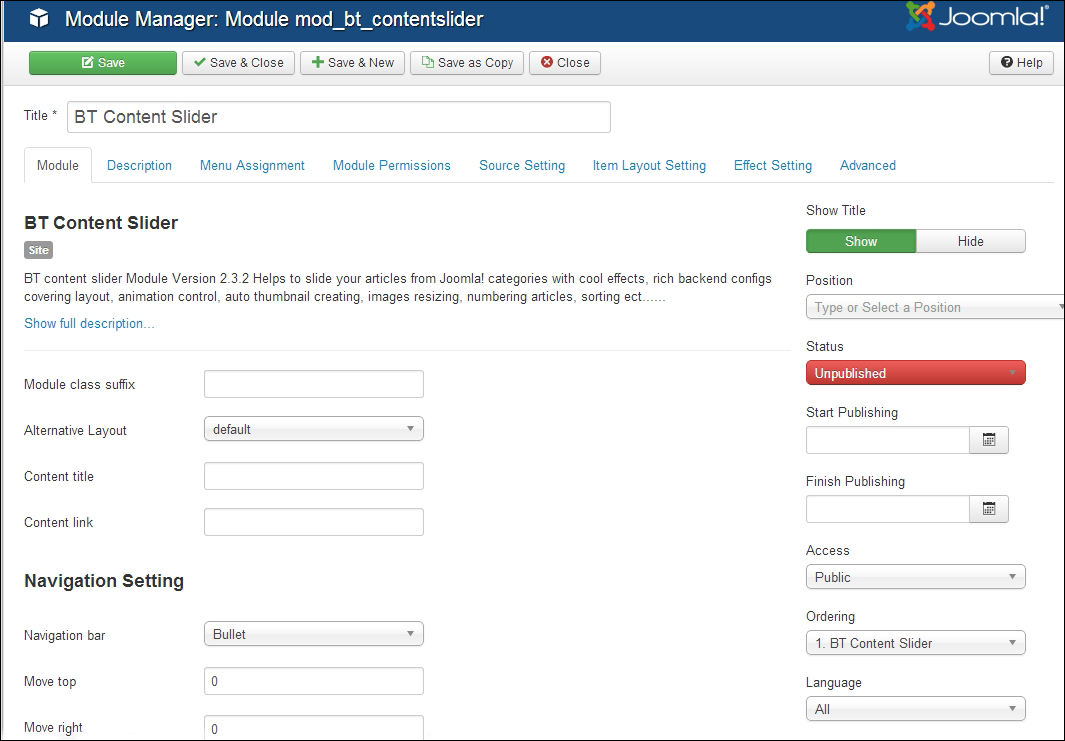Click the module cube icon in header

[39, 18]
